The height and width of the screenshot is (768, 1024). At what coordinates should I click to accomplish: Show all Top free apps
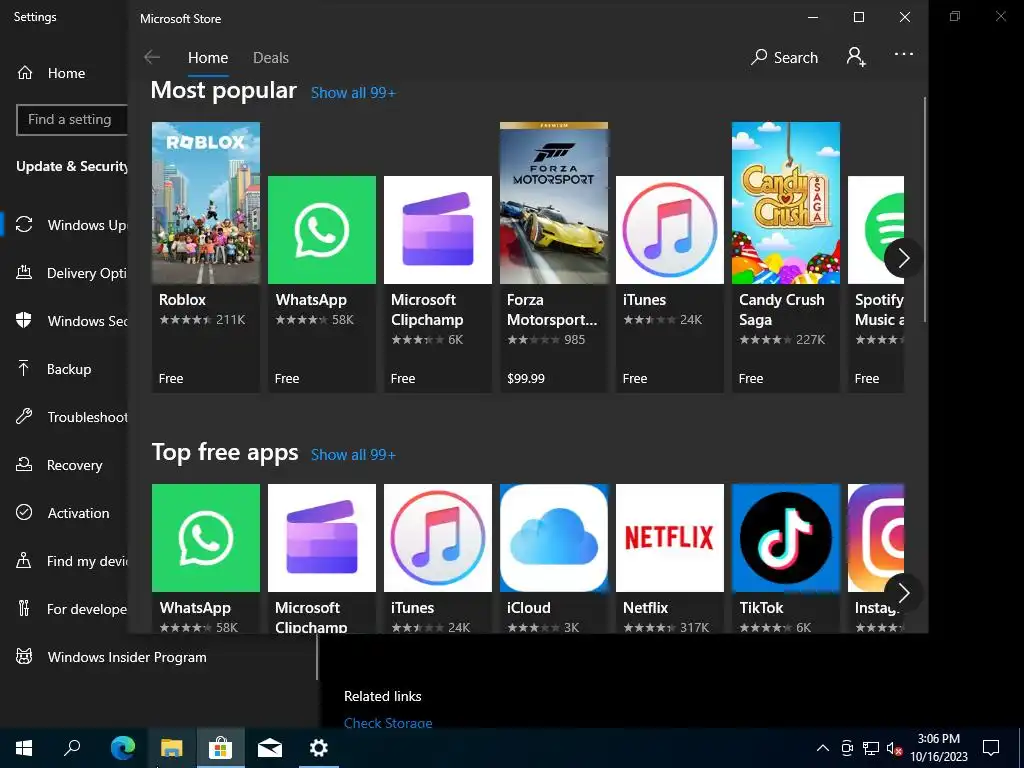pos(353,455)
